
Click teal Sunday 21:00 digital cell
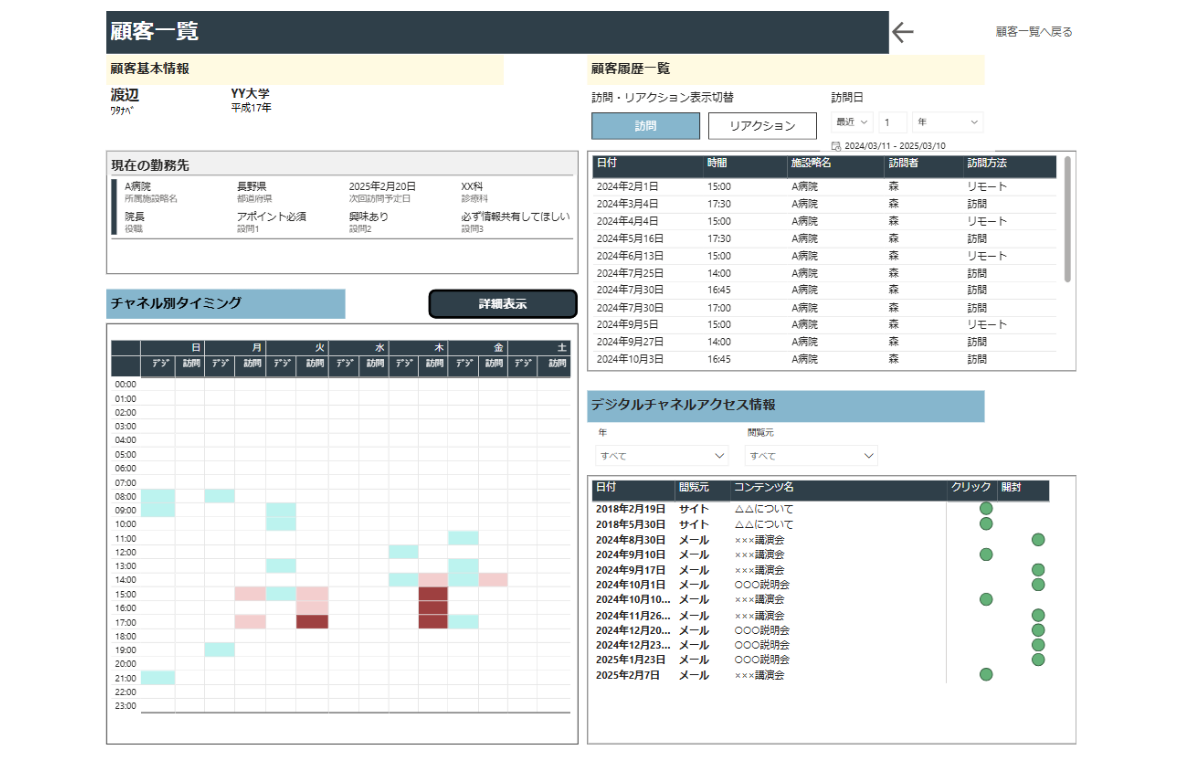point(158,678)
